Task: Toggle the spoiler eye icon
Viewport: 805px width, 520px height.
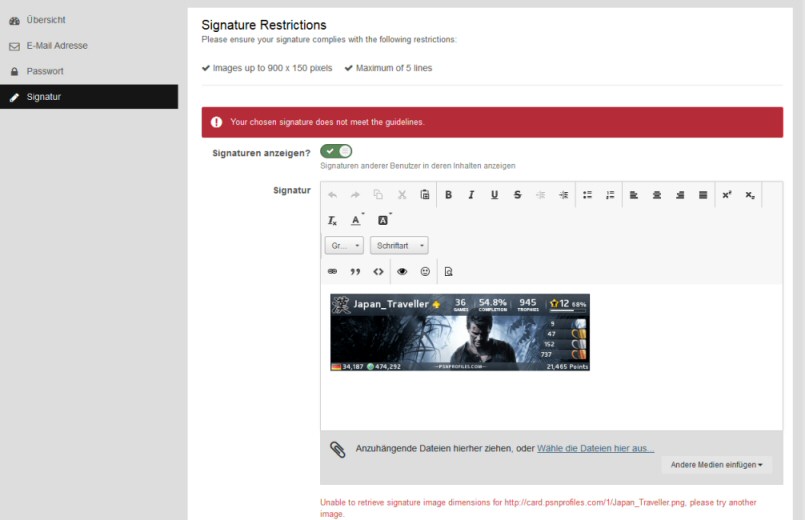Action: 402,271
